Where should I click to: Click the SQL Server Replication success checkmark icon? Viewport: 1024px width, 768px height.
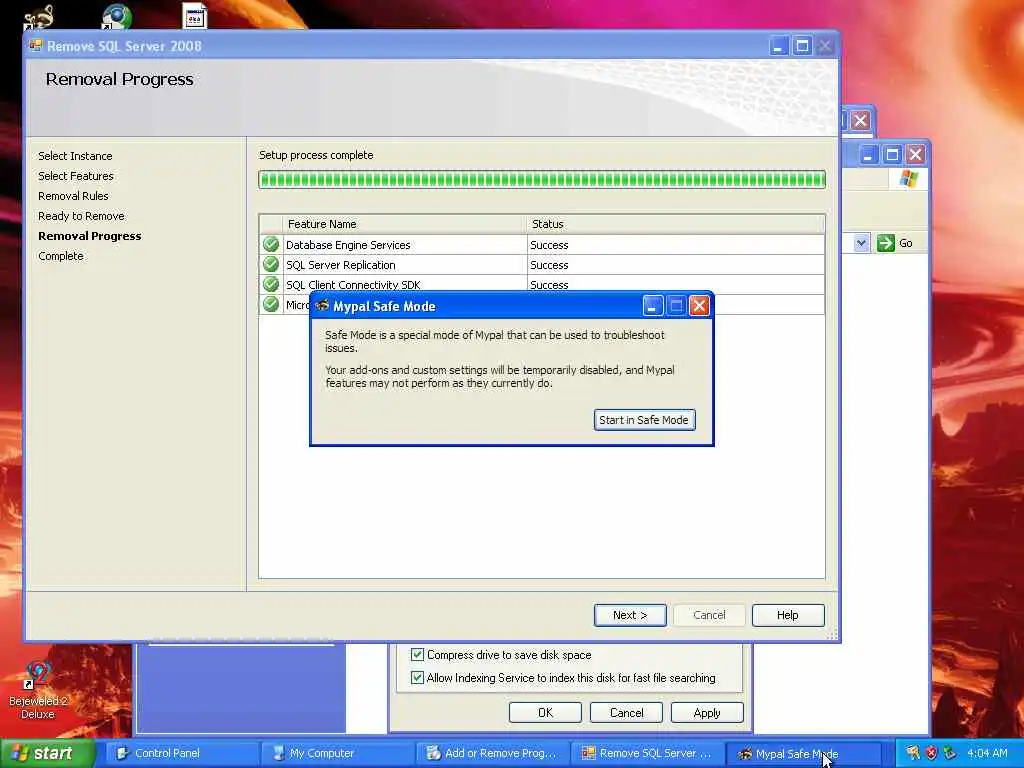(270, 264)
